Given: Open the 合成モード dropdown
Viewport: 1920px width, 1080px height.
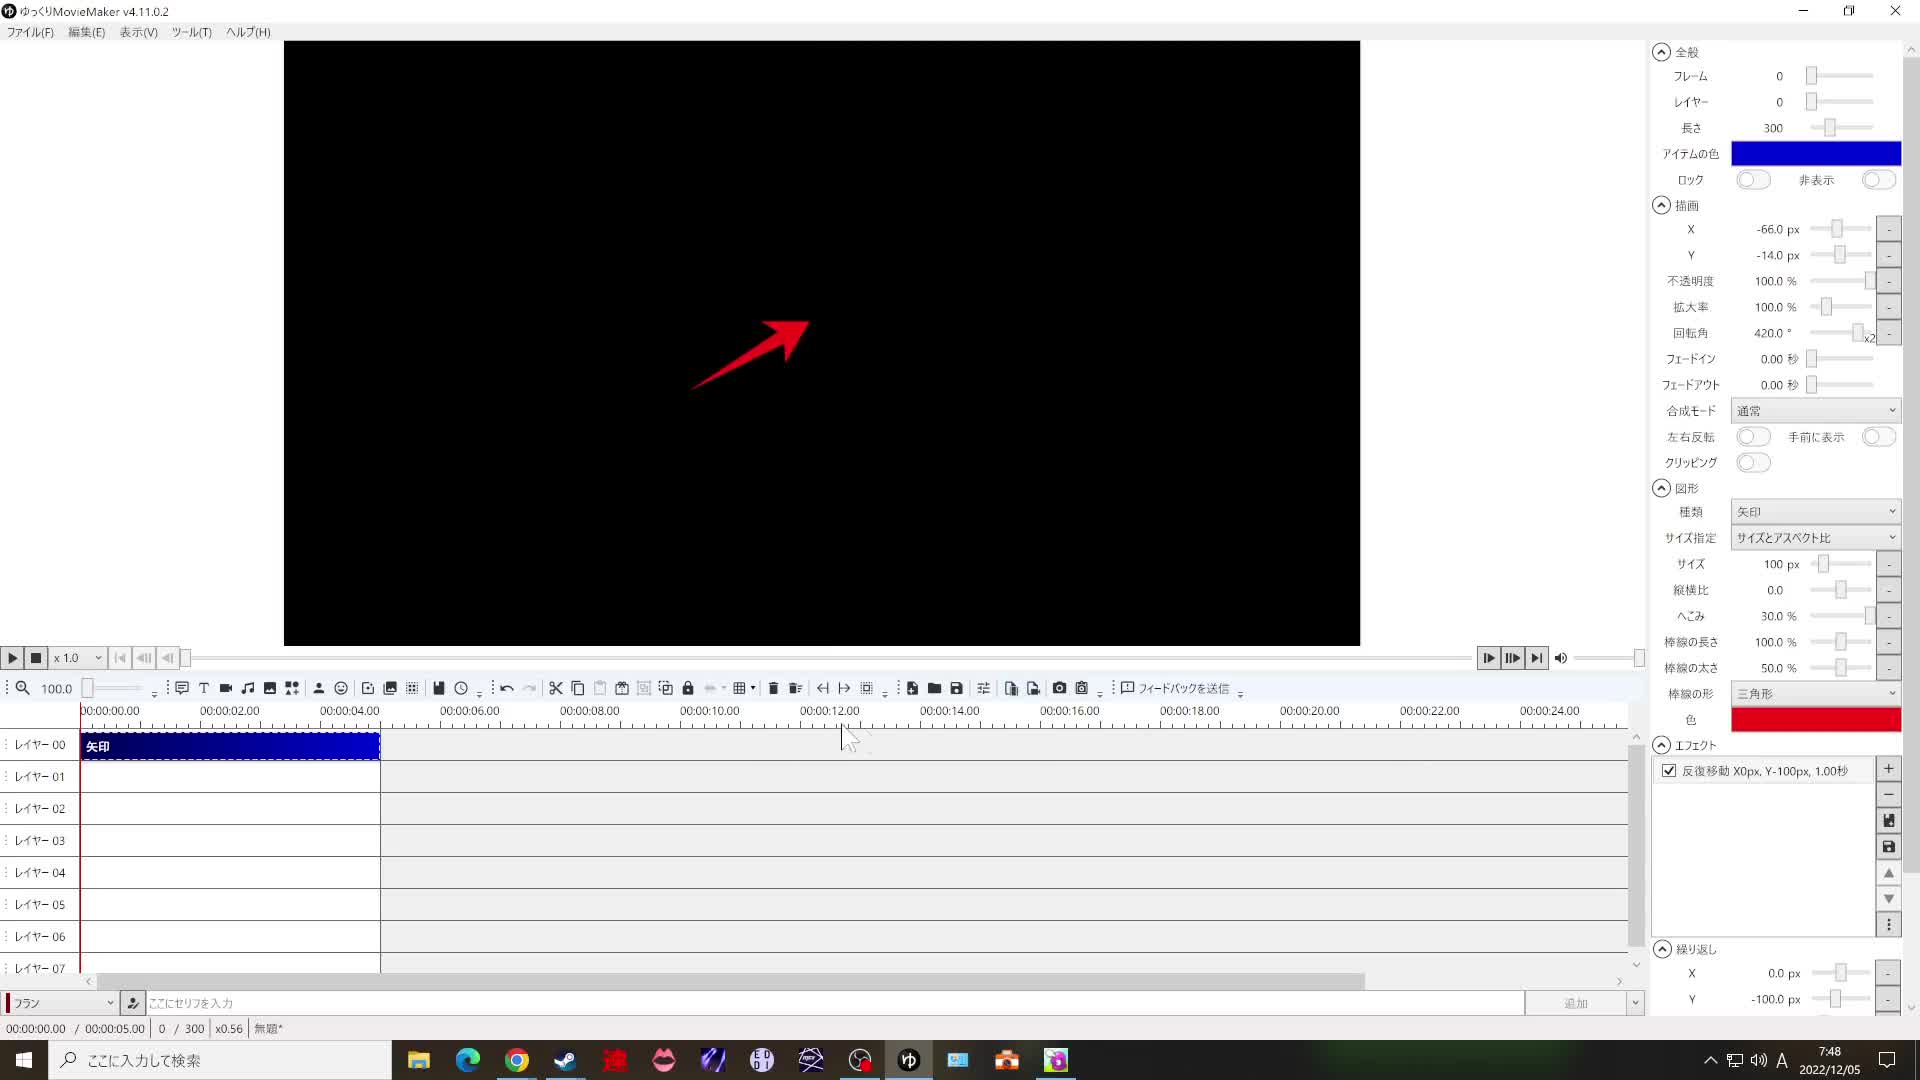Looking at the screenshot, I should 1815,411.
